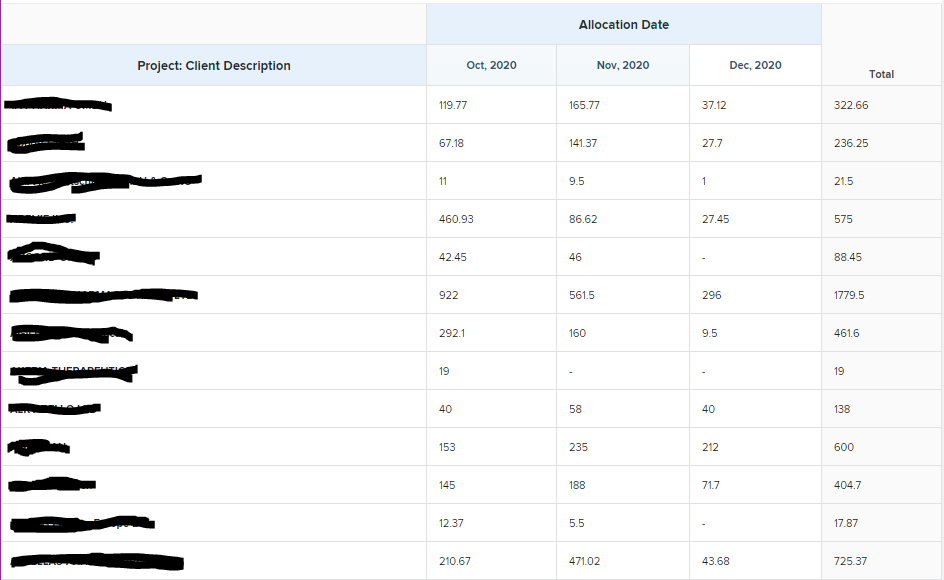Viewport: 944px width, 580px height.
Task: Click the 471.02 November cell
Action: pos(585,561)
